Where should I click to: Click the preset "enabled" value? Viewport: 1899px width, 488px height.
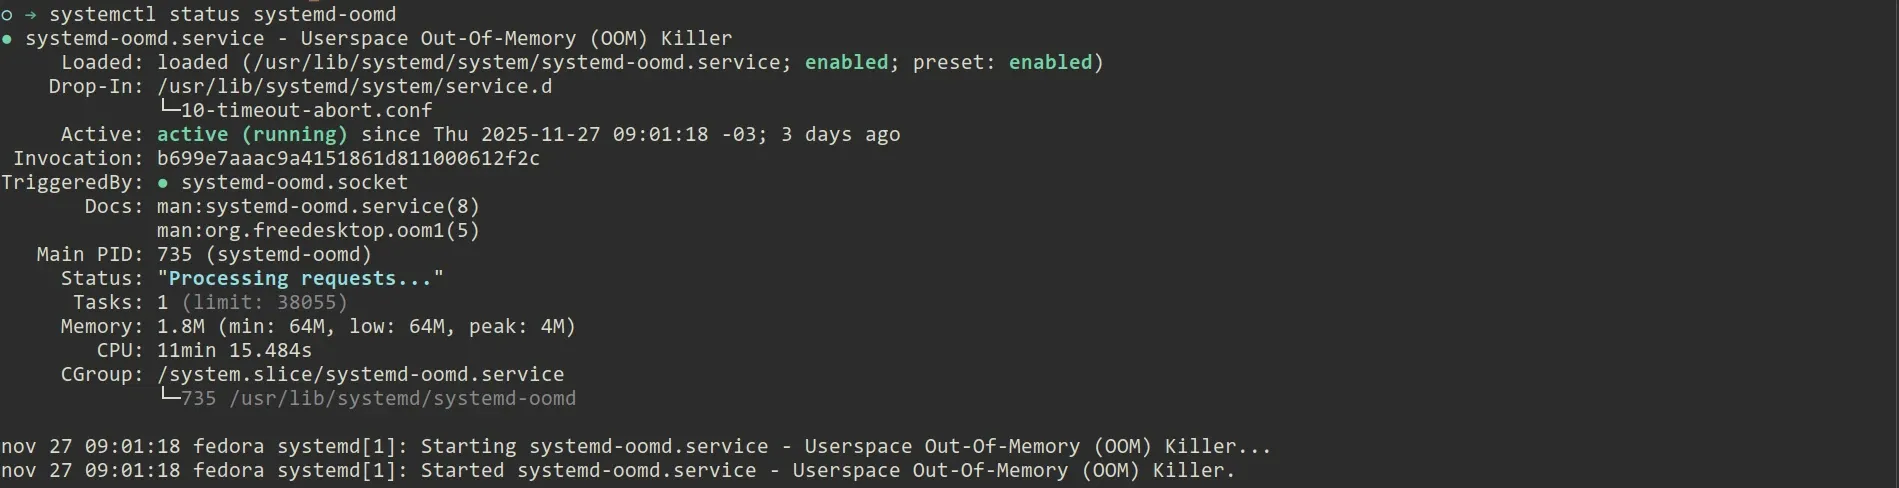pos(1050,62)
